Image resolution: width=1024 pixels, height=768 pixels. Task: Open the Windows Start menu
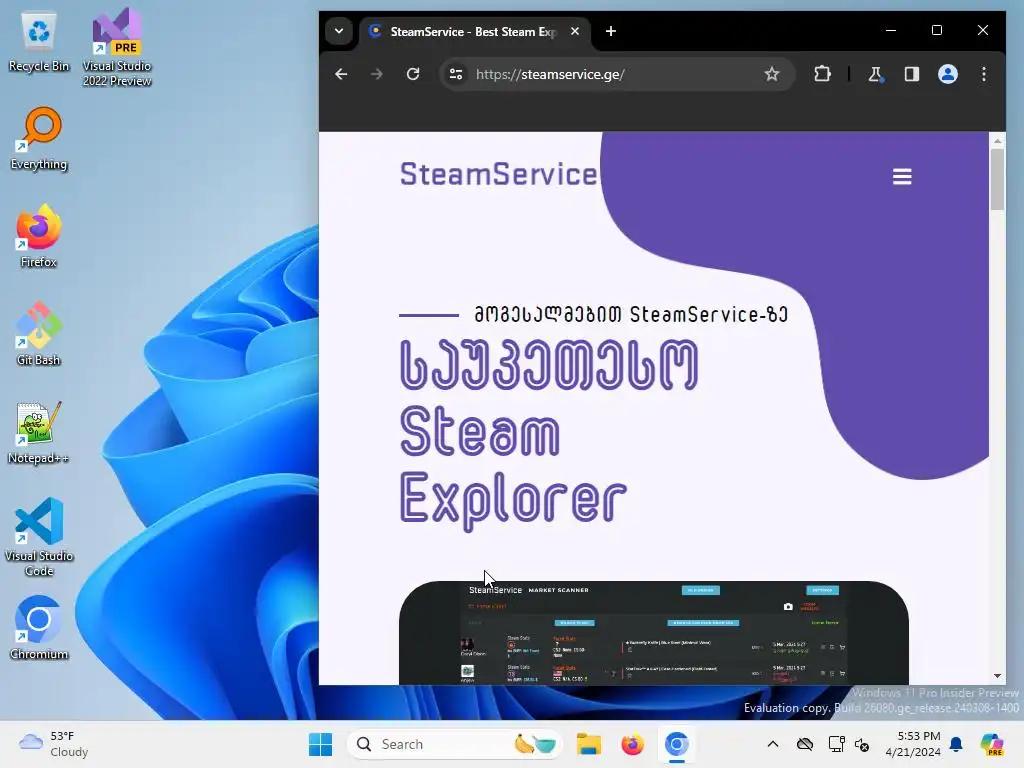pos(320,744)
